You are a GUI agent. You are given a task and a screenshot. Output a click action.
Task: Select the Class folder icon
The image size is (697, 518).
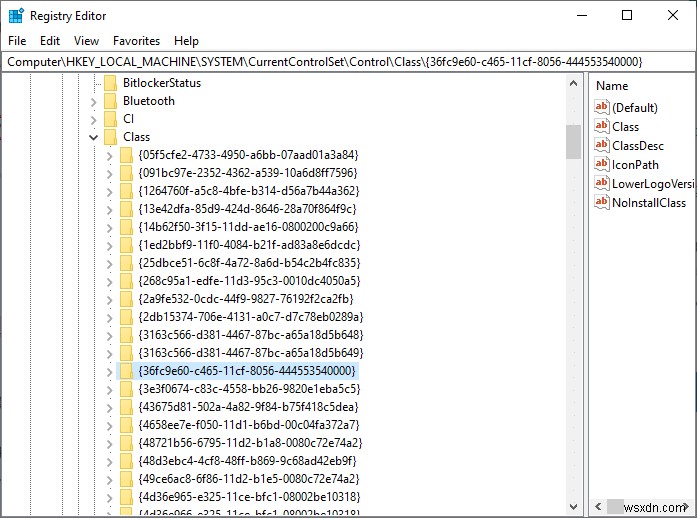pyautogui.click(x=110, y=137)
